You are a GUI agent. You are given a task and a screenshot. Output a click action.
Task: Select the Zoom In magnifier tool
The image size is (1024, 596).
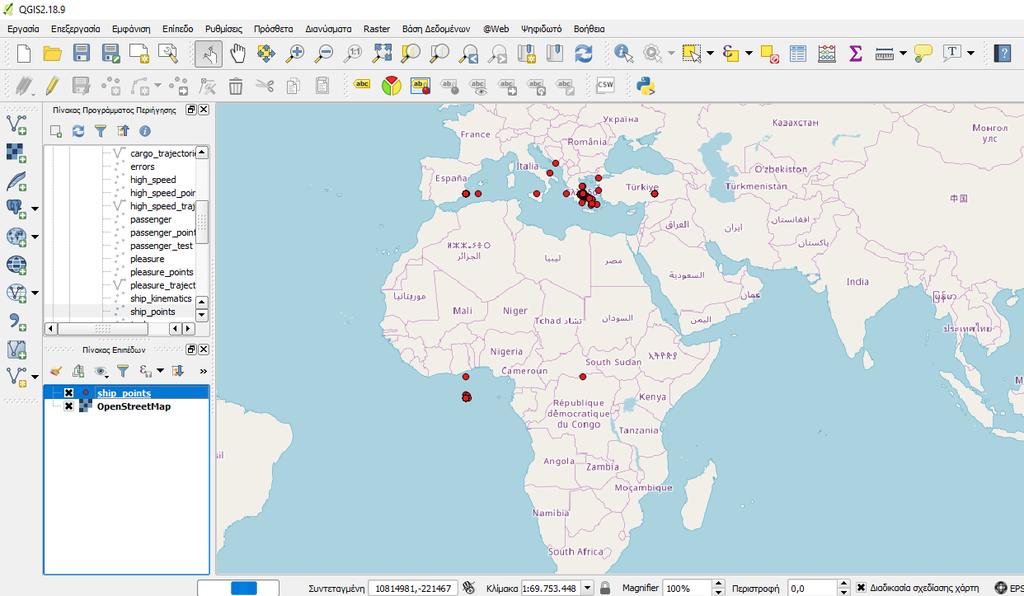coord(295,53)
